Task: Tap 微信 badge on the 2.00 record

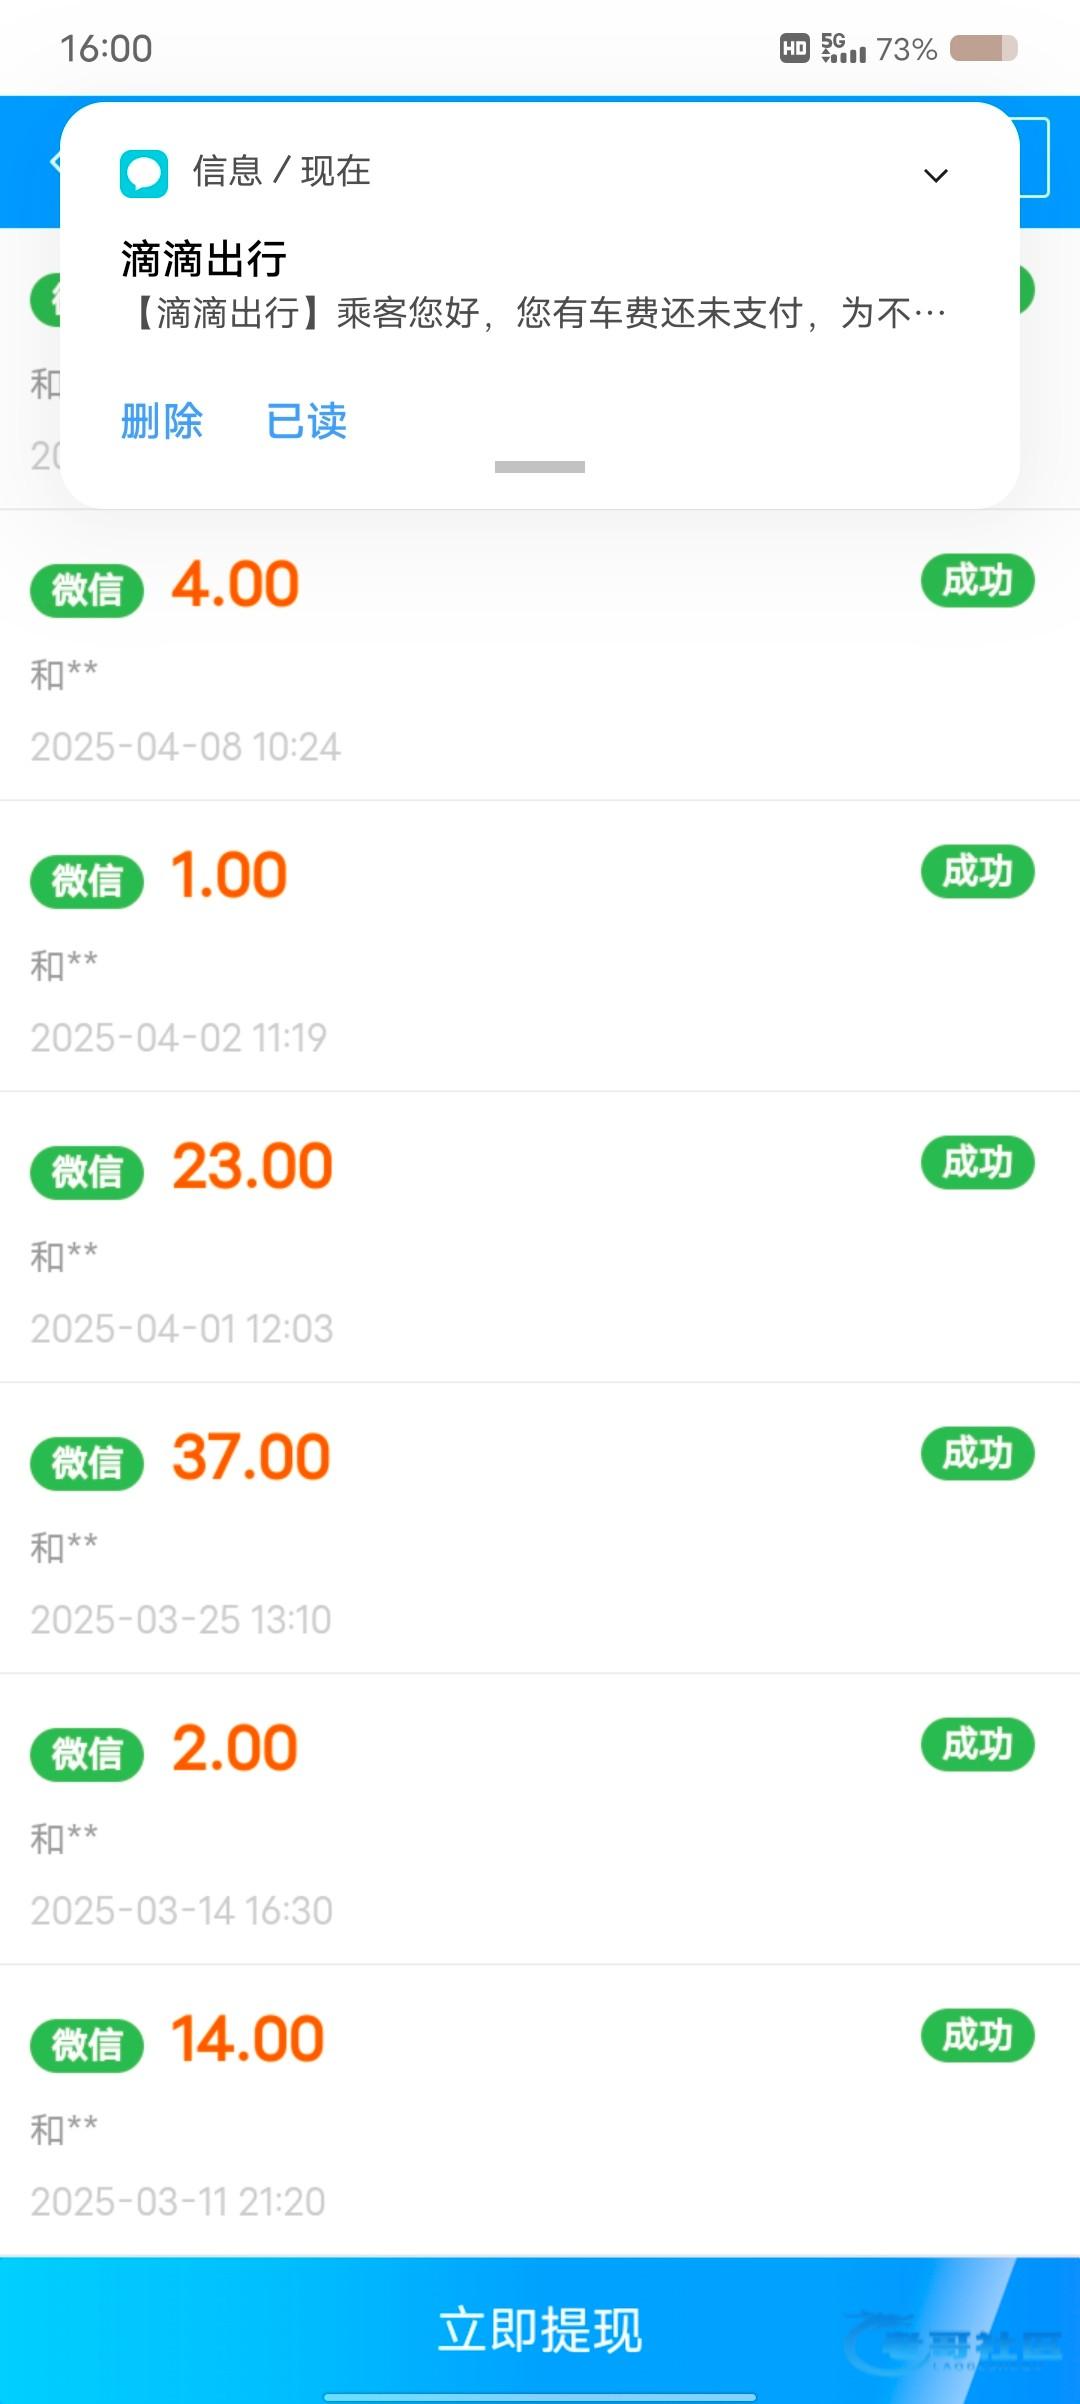Action: tap(87, 1754)
